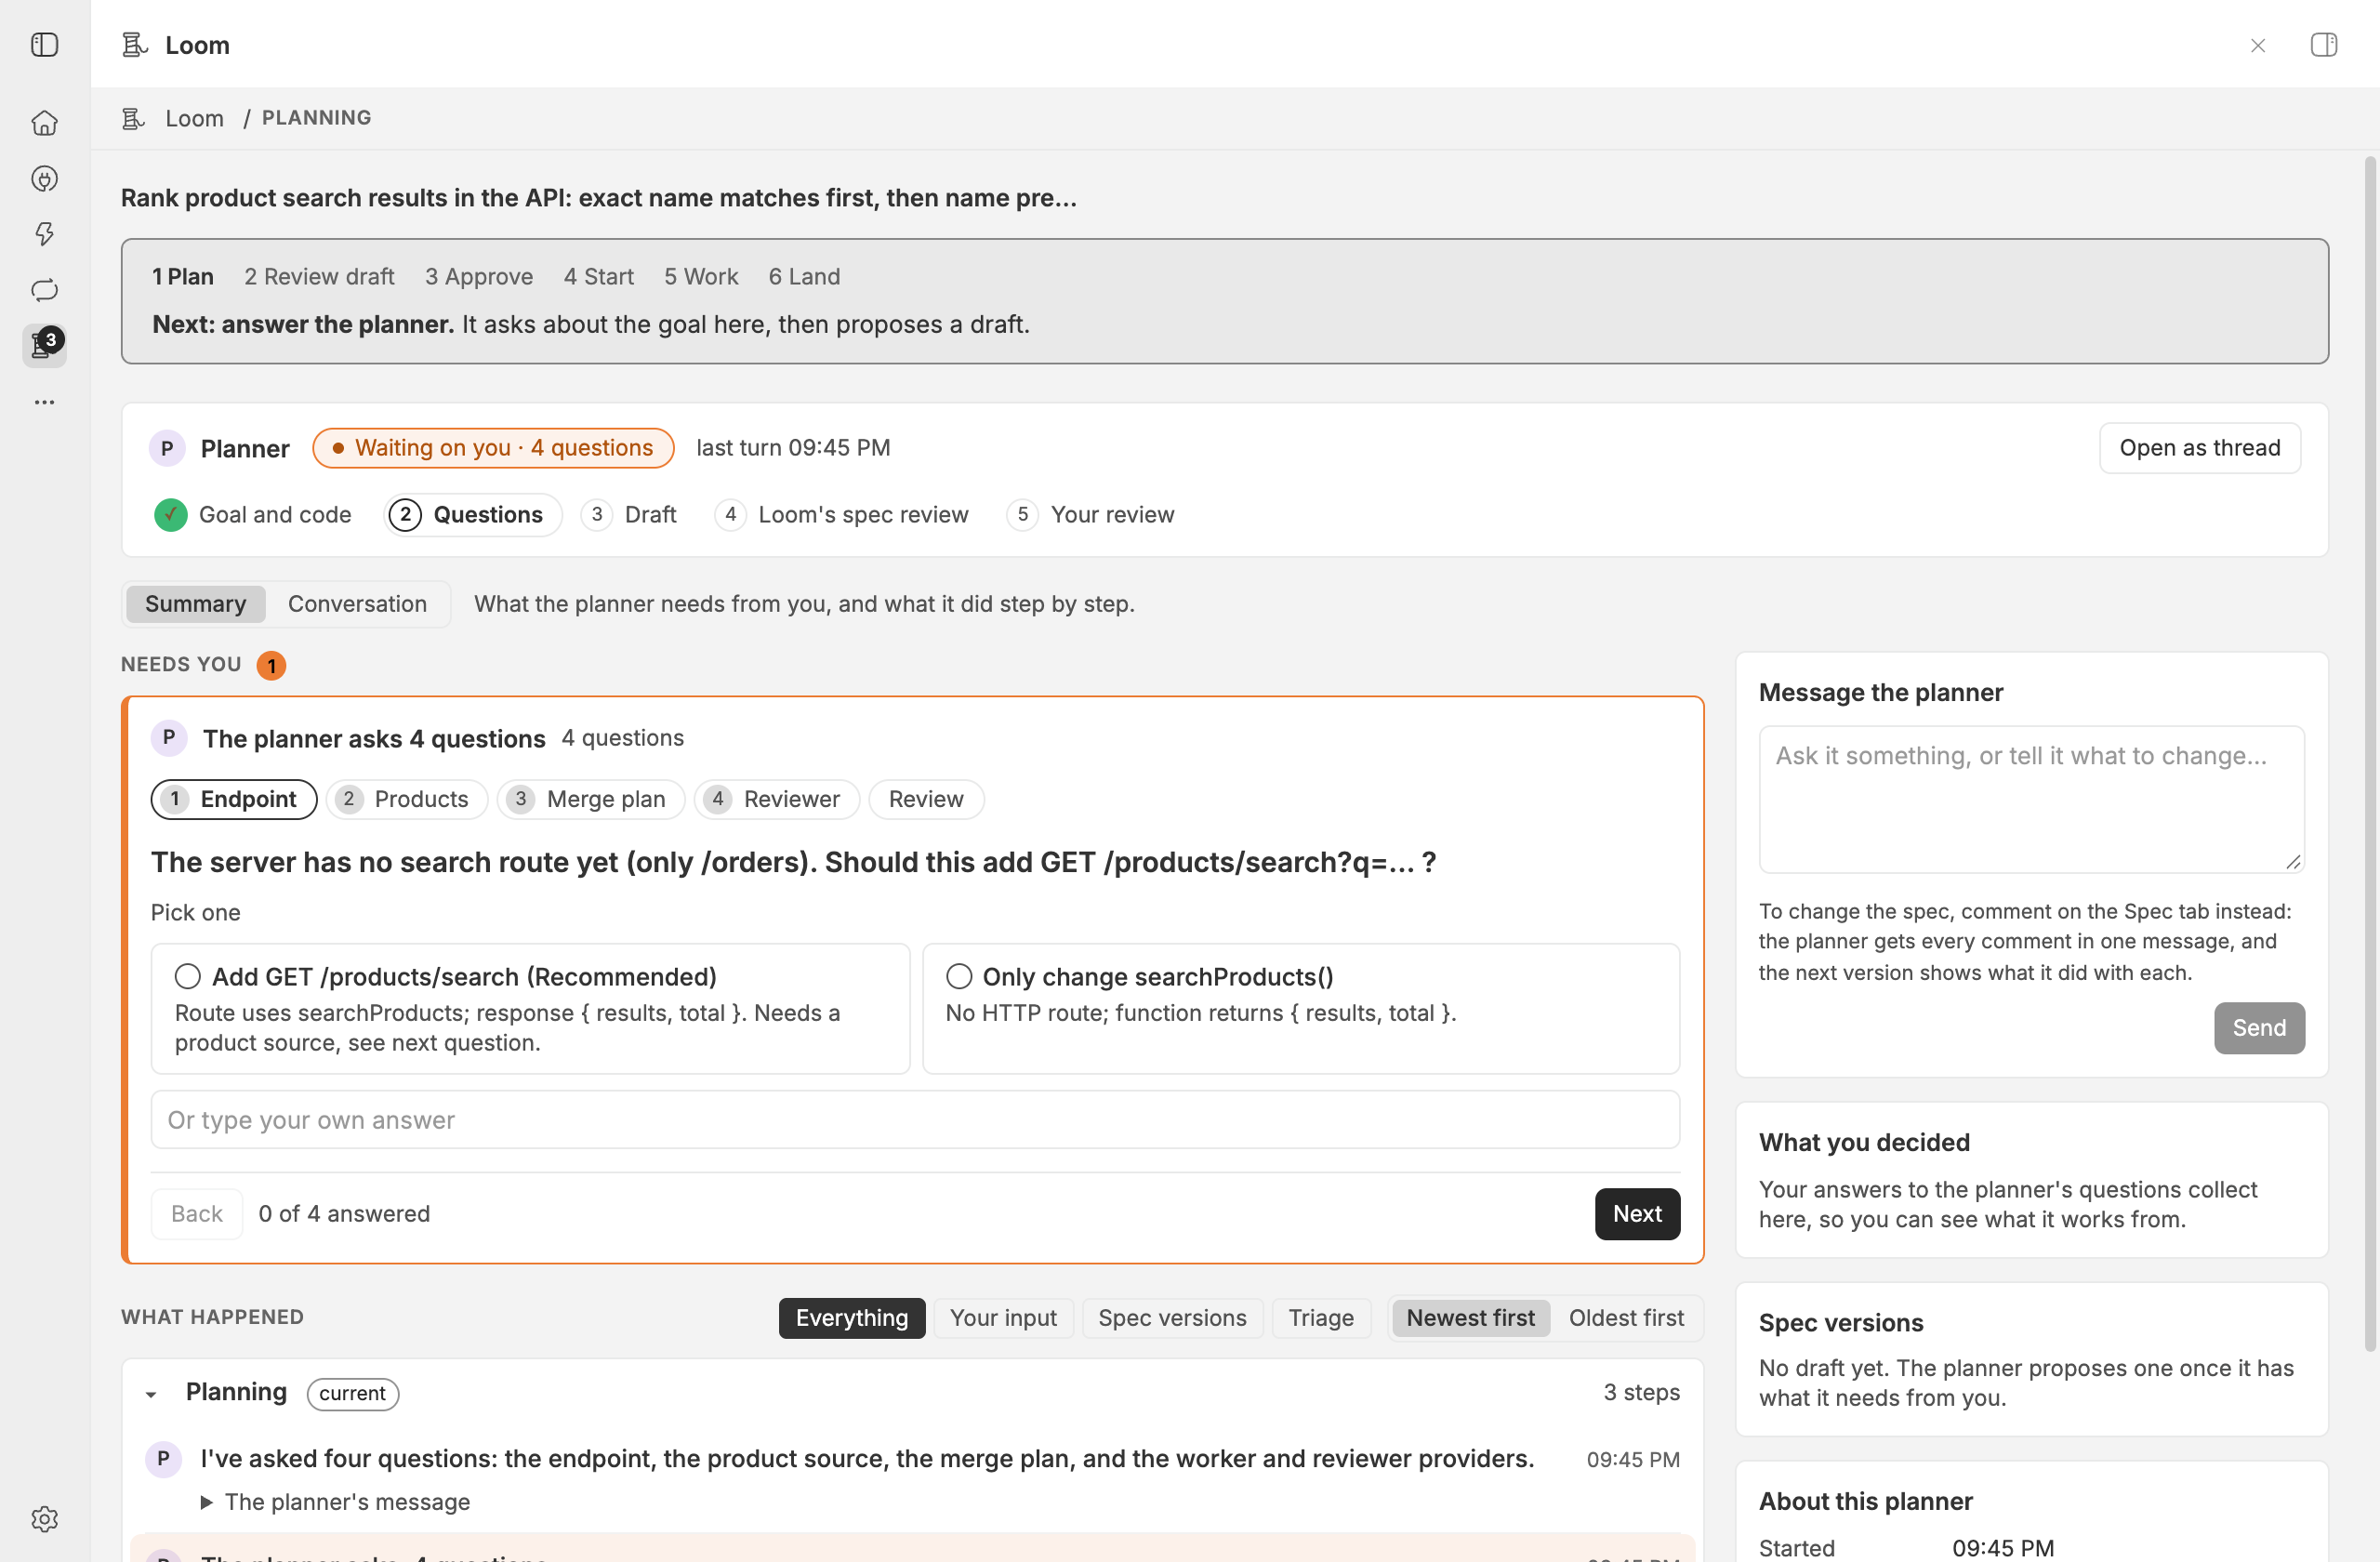The height and width of the screenshot is (1562, 2380).
Task: Sort history by Oldest first
Action: coord(1626,1317)
